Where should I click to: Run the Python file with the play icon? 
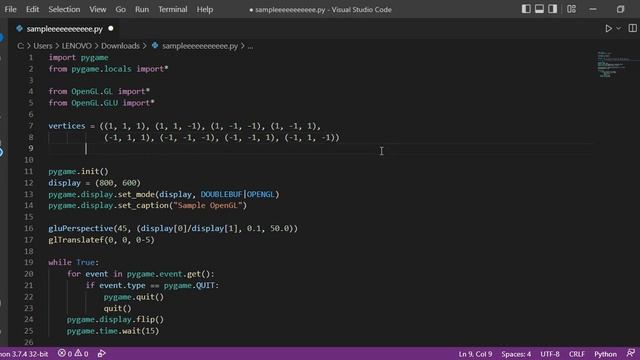coord(608,29)
